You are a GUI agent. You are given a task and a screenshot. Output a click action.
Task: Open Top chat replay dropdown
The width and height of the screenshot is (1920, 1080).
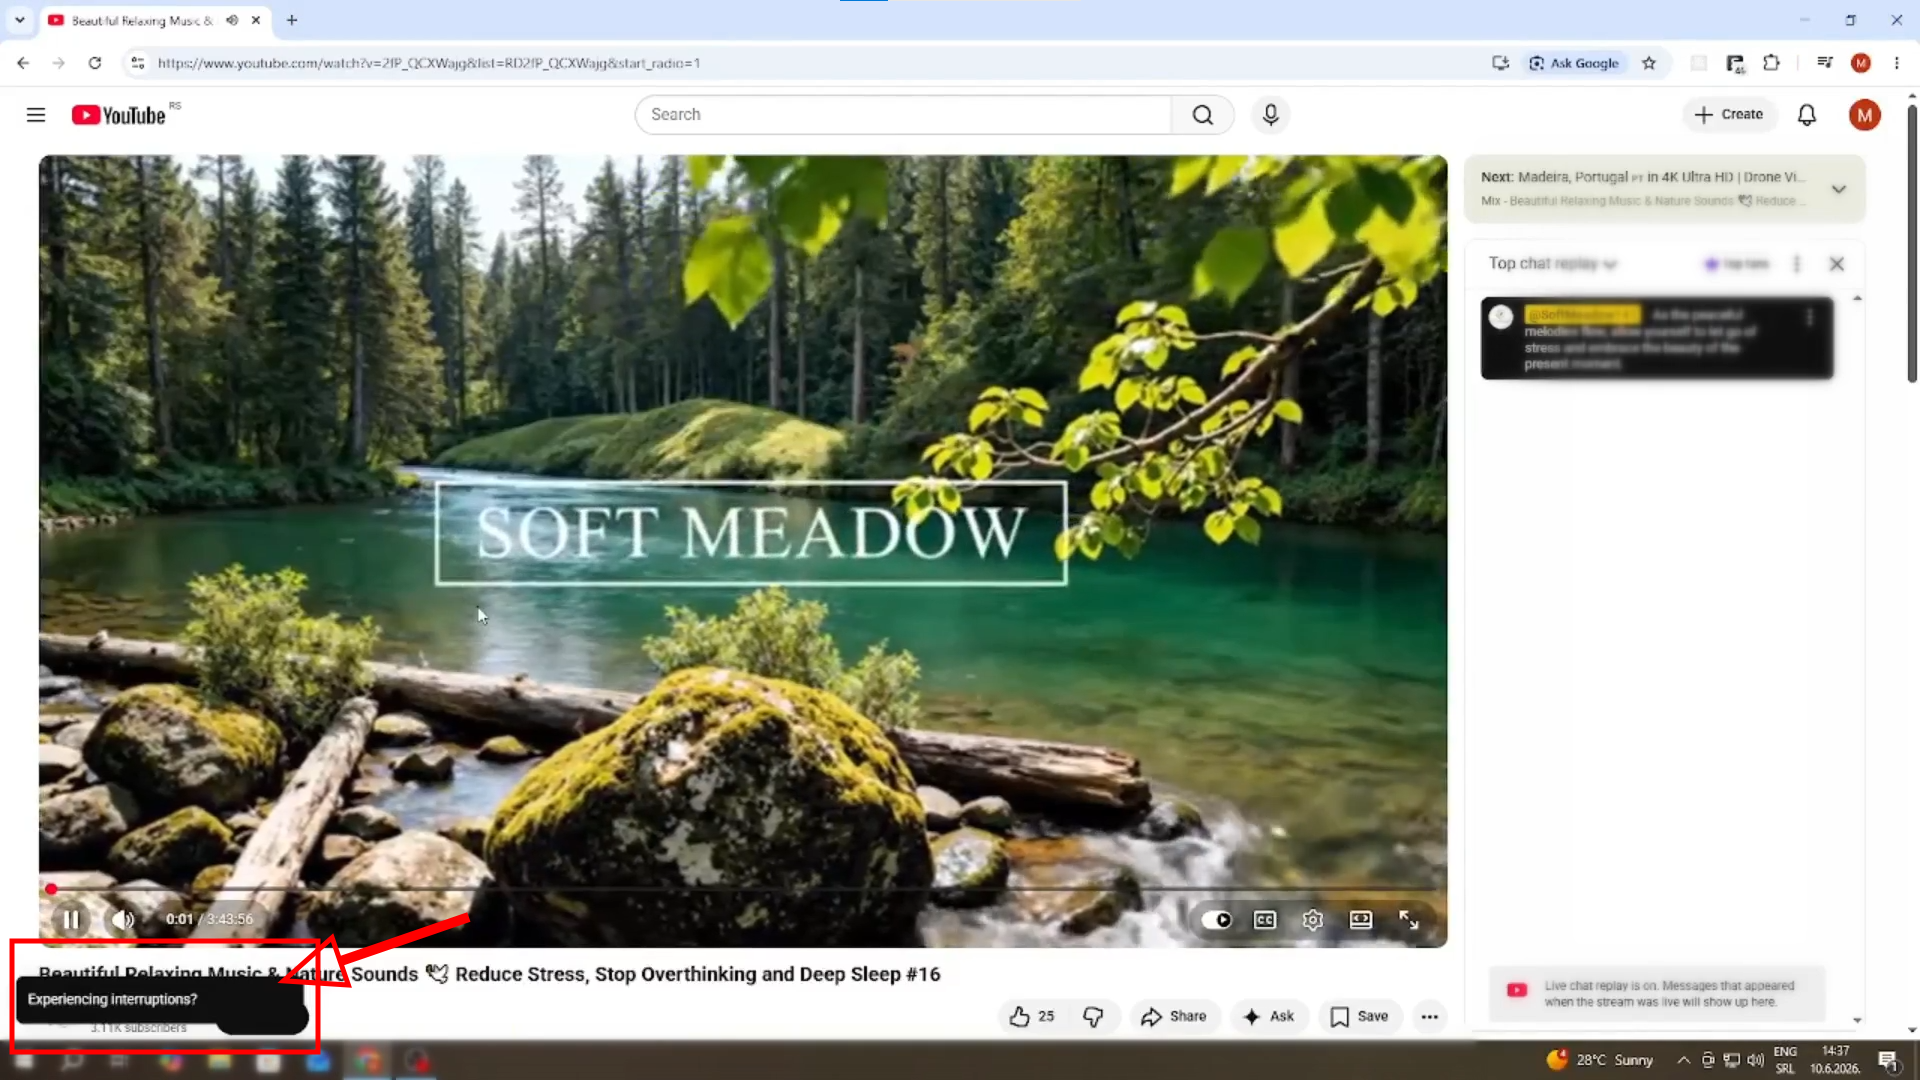[1552, 264]
